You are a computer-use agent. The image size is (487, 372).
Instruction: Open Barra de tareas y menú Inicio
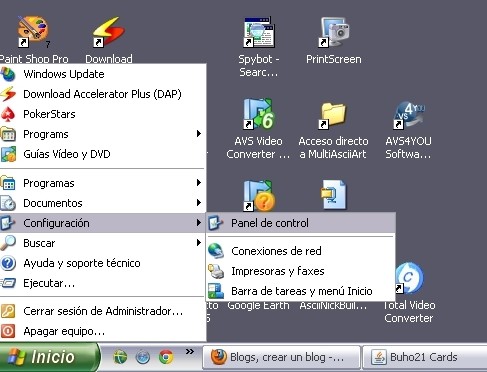point(301,291)
